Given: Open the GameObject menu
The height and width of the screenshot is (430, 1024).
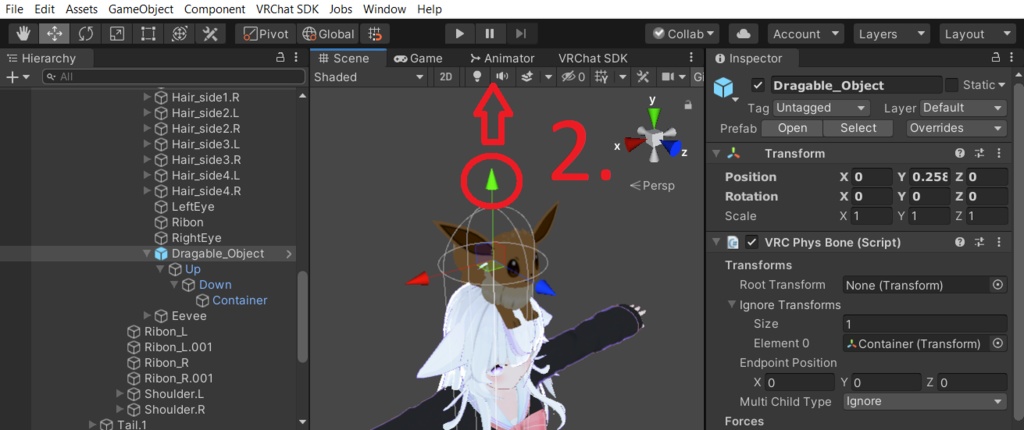Looking at the screenshot, I should pos(141,9).
